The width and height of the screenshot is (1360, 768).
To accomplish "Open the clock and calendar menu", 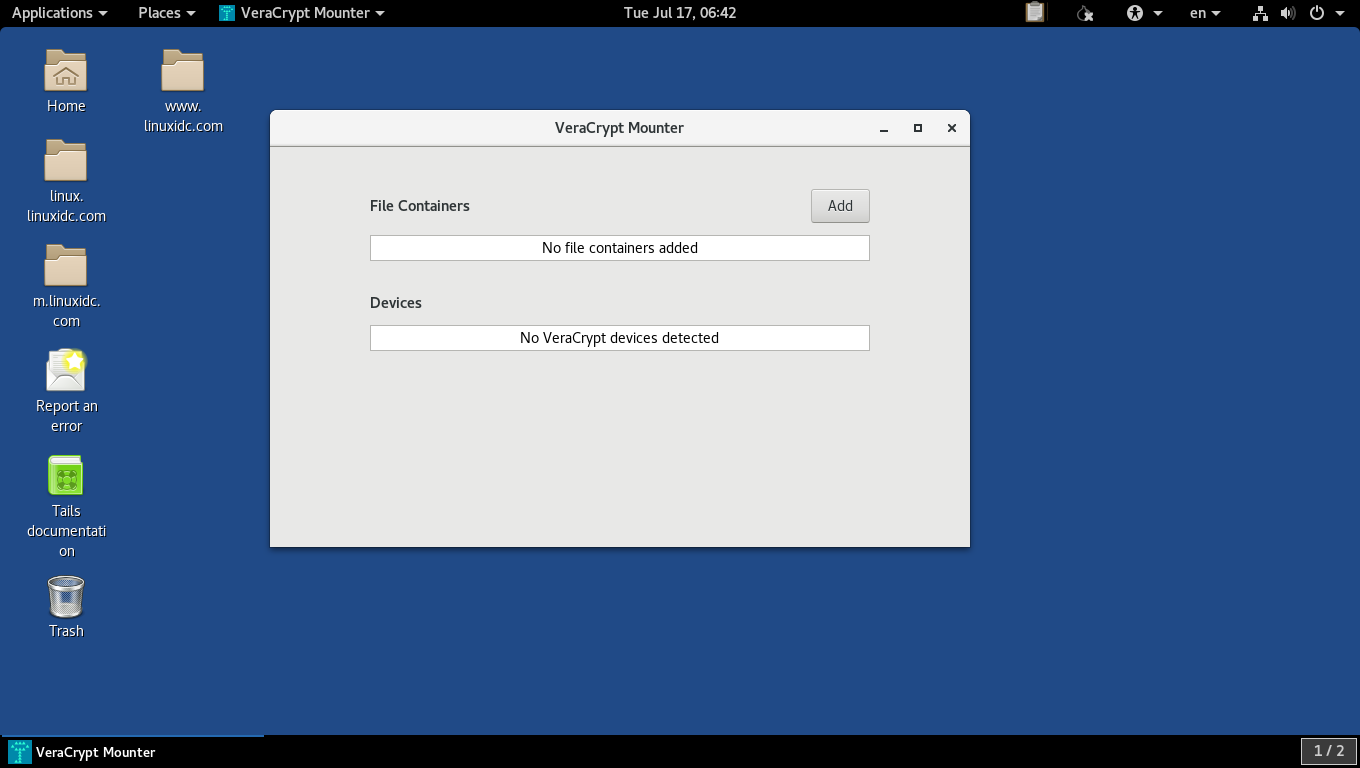I will [680, 13].
